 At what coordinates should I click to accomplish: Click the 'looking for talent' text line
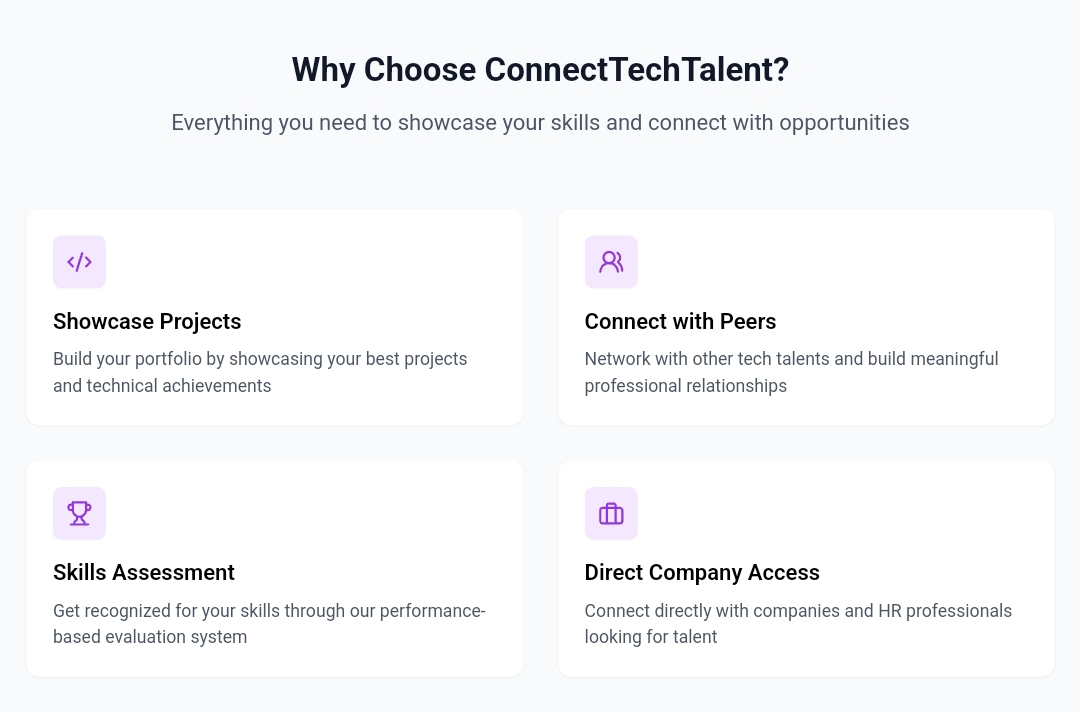651,637
